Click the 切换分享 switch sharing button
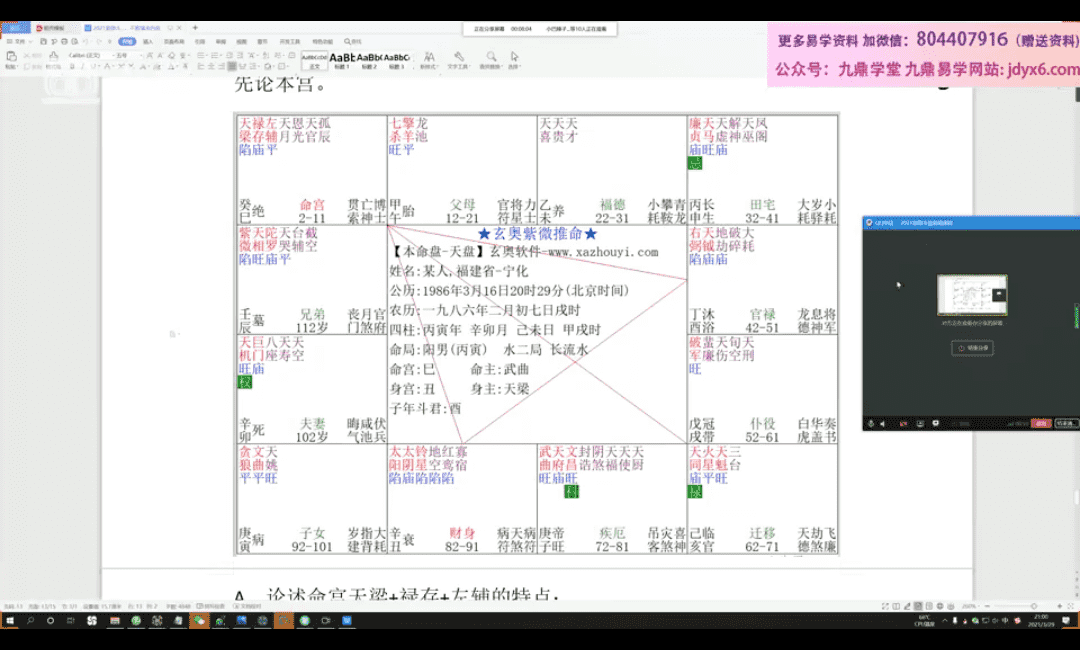 pos(971,348)
